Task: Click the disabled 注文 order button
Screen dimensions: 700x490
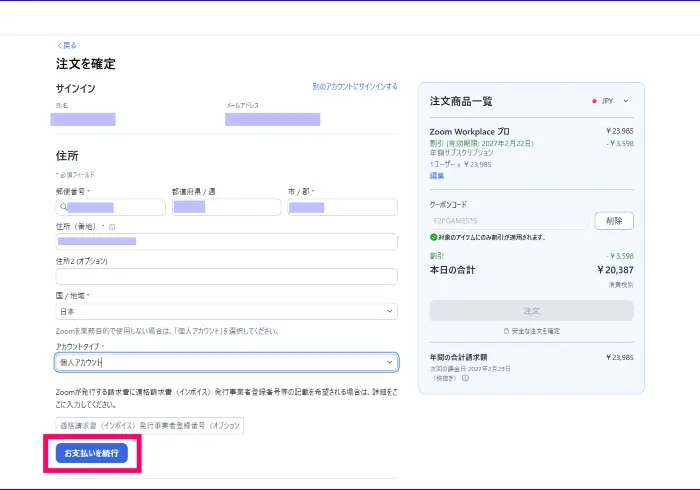Action: point(532,311)
